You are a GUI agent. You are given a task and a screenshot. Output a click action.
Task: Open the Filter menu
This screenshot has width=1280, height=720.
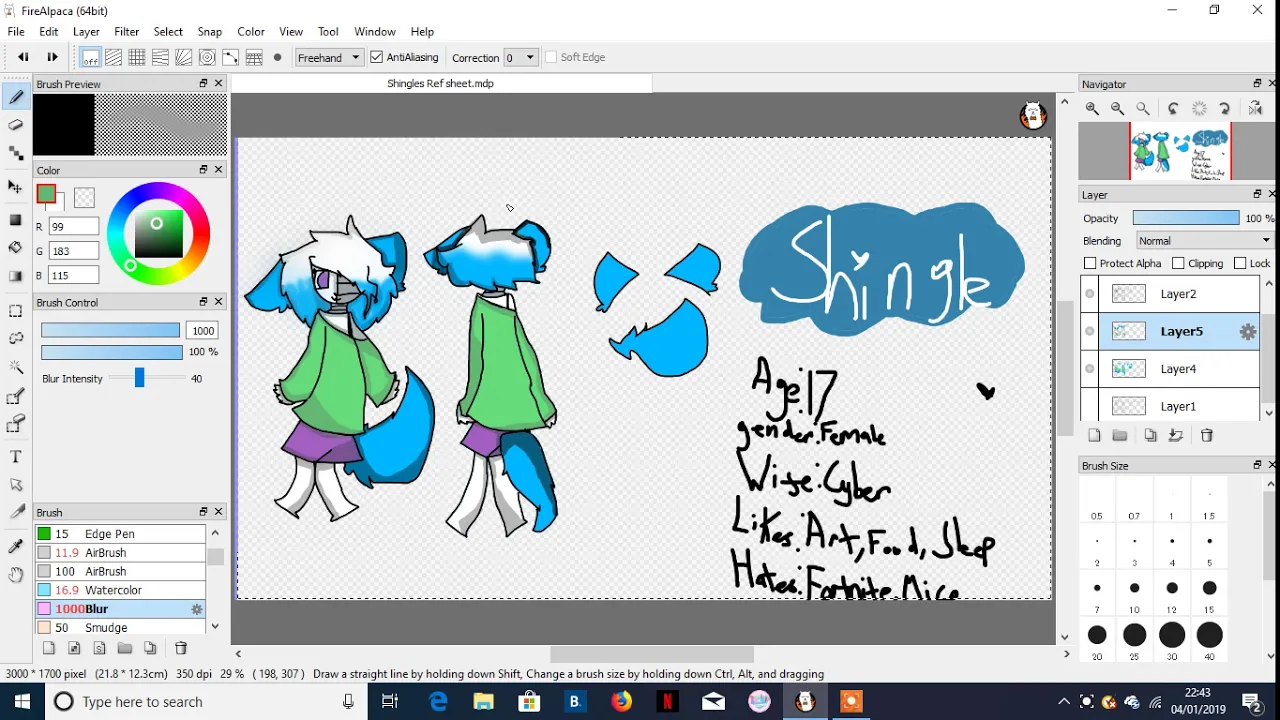pos(126,32)
